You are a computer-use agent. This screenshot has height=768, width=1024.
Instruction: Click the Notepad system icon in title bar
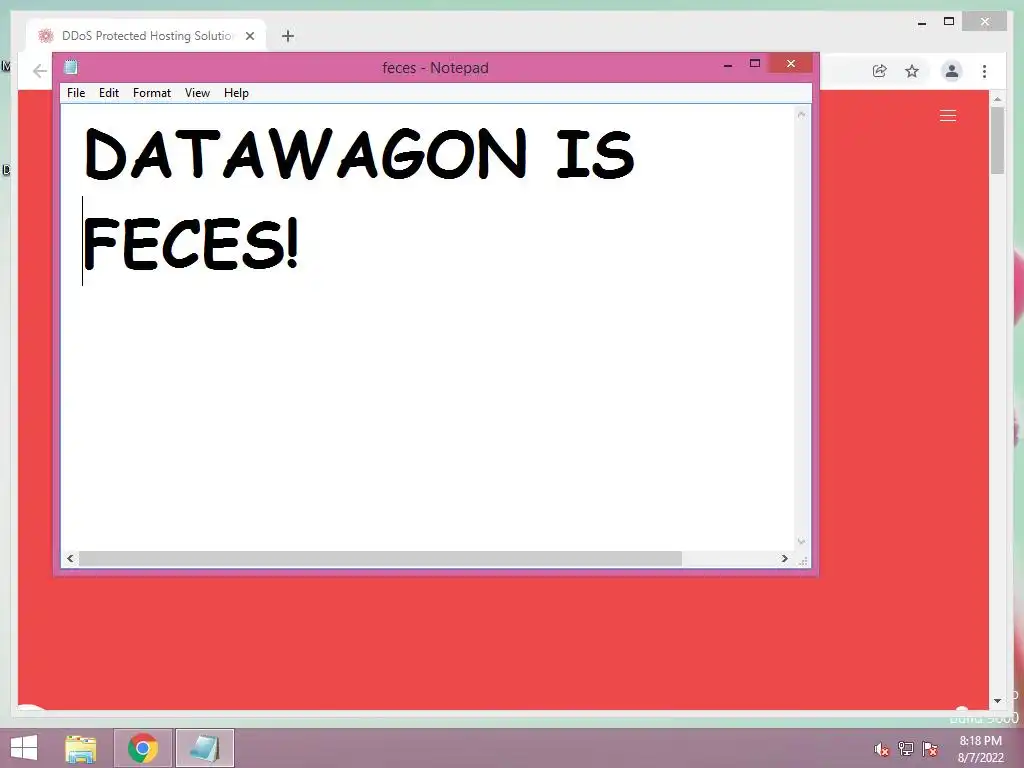(x=71, y=67)
